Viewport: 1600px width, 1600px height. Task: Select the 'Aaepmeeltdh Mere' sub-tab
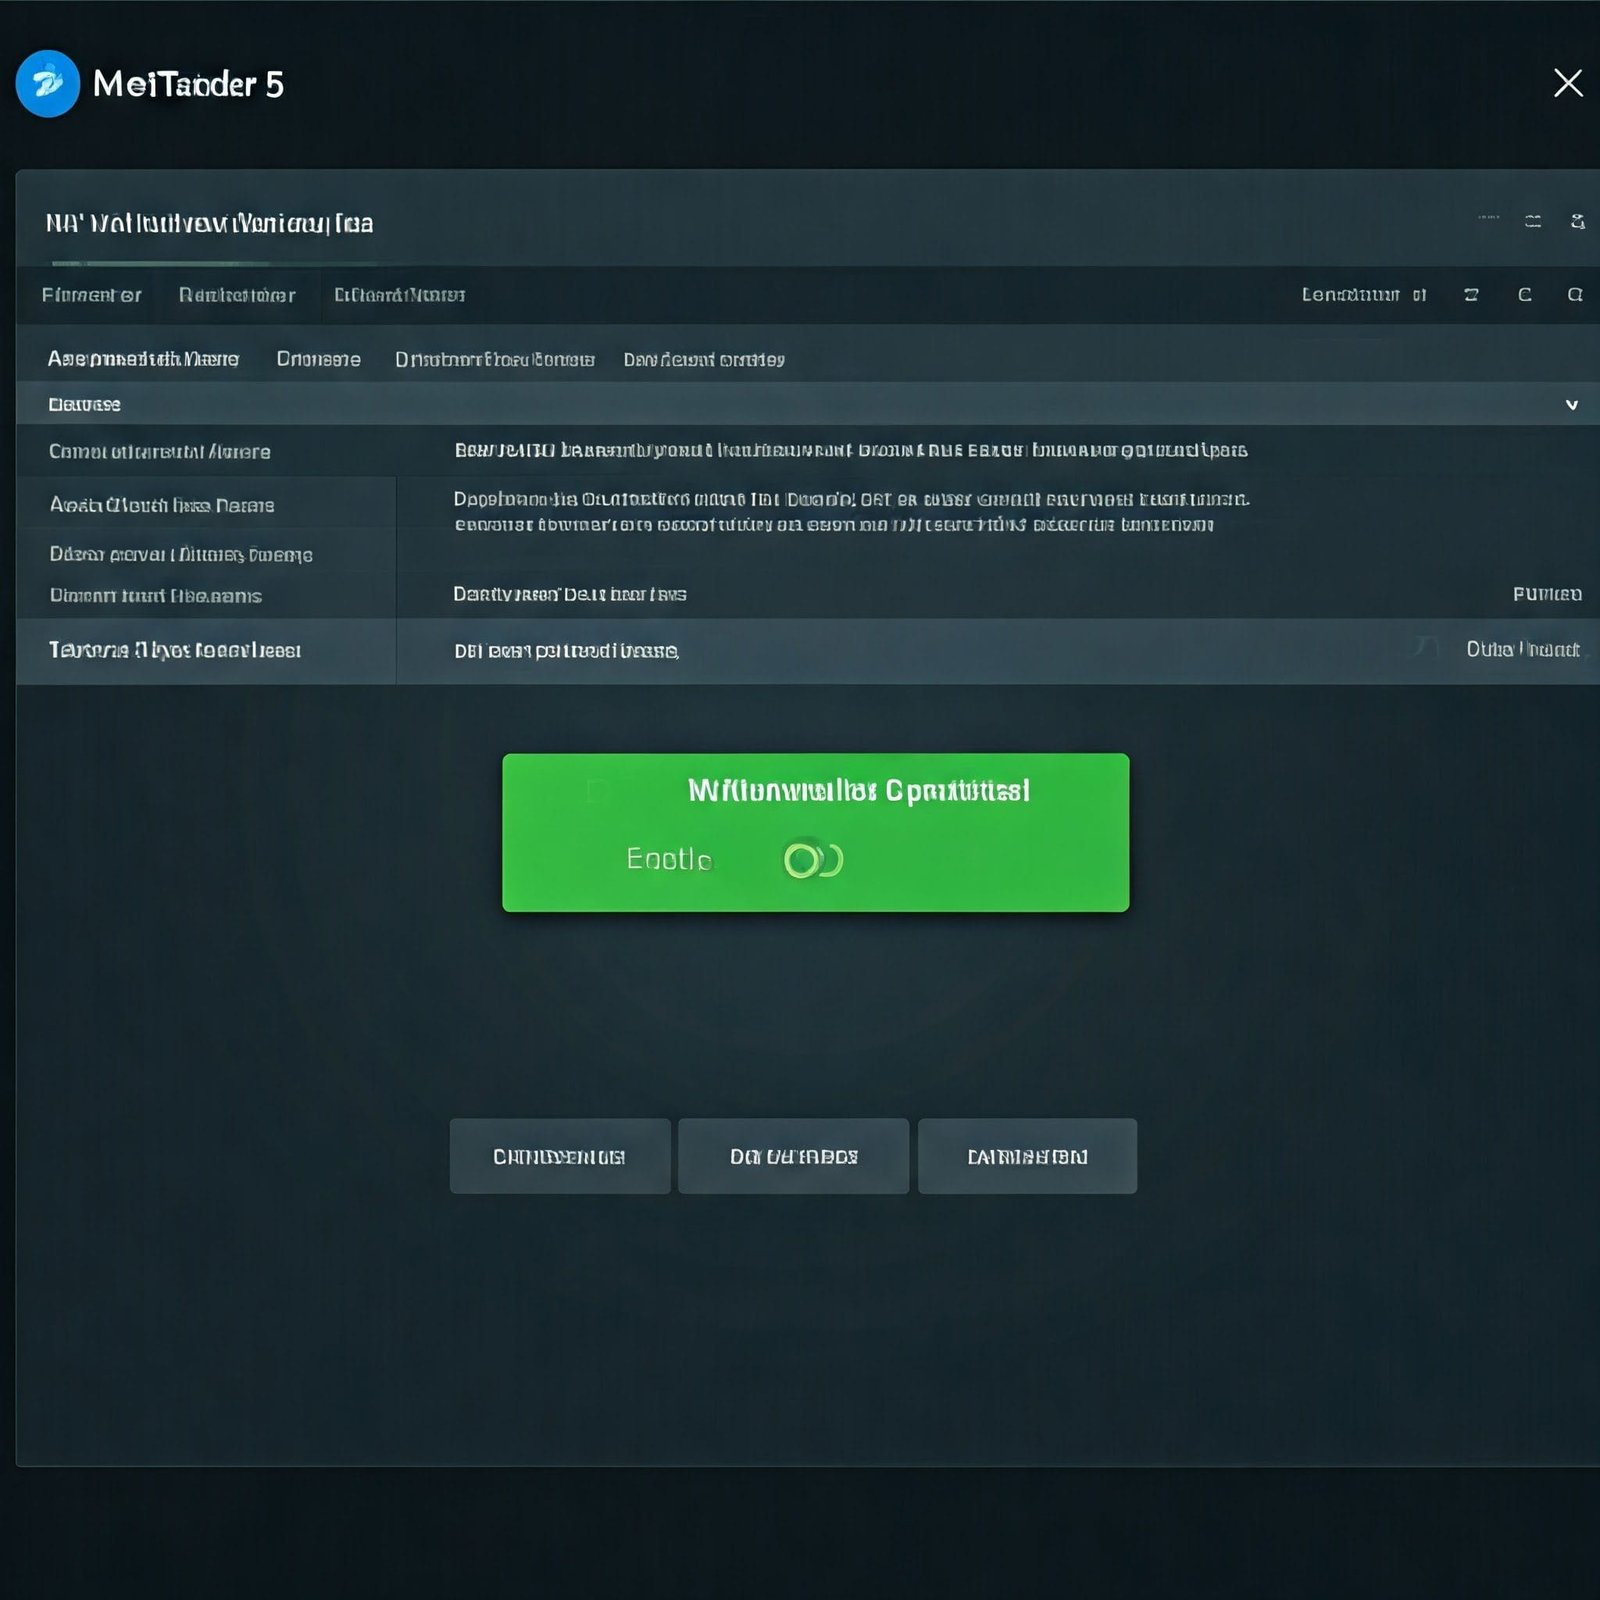coord(143,359)
